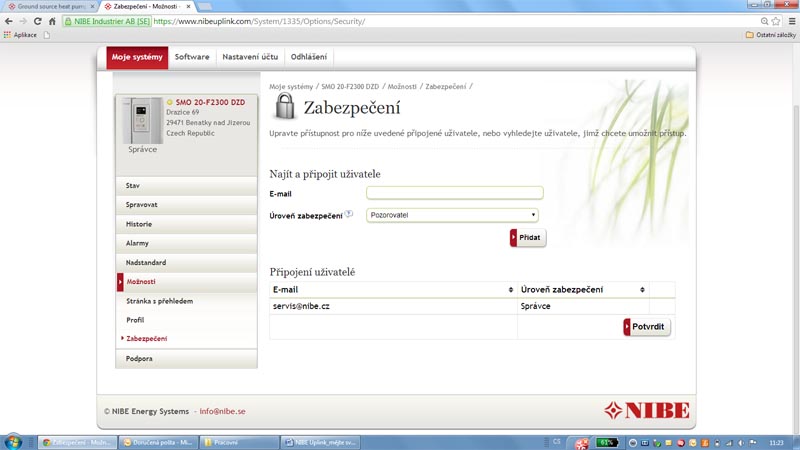The height and width of the screenshot is (450, 800).
Task: Open a new browser tab
Action: tap(205, 7)
